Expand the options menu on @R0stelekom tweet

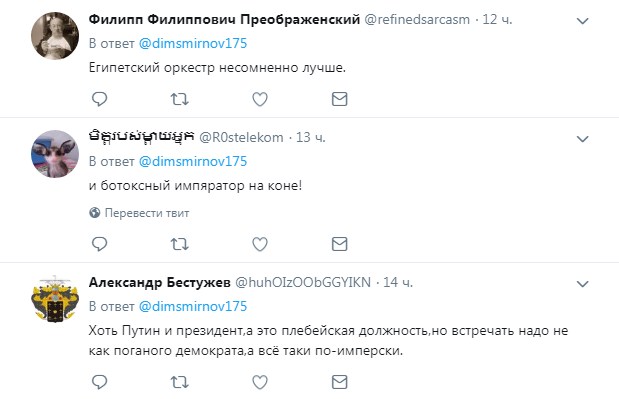[583, 139]
